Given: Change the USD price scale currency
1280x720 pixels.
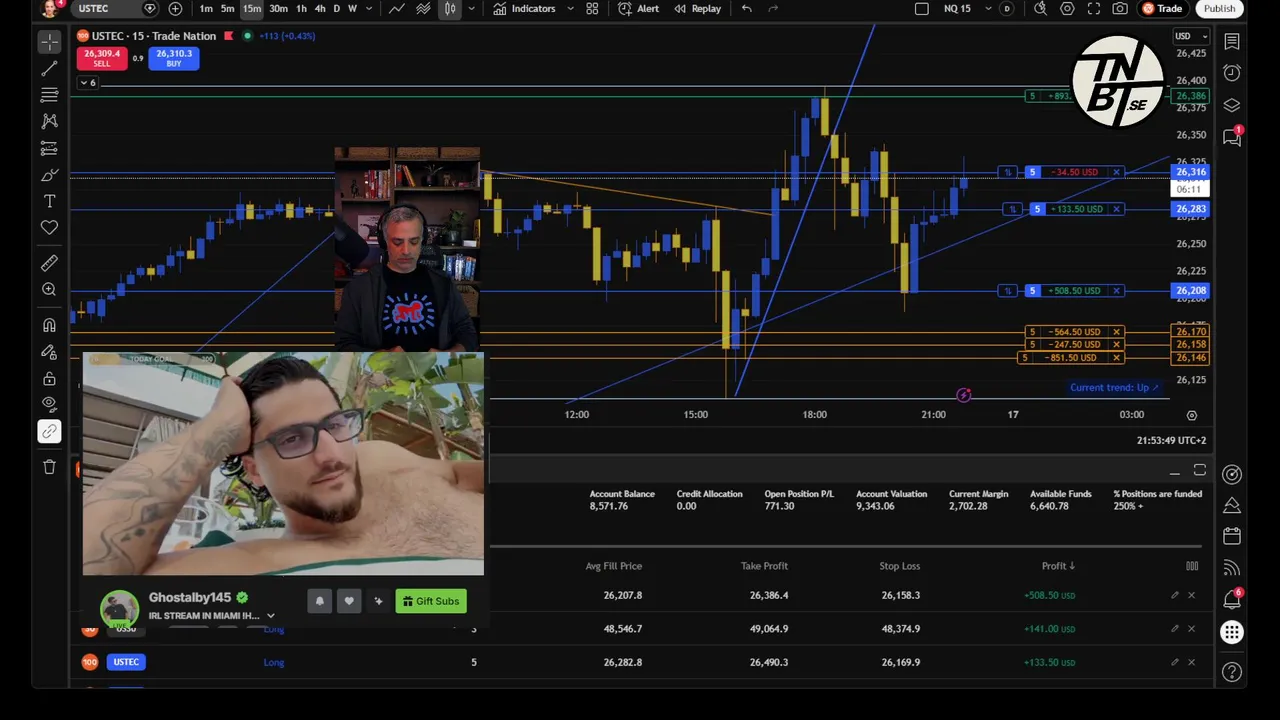Looking at the screenshot, I should pyautogui.click(x=1189, y=37).
